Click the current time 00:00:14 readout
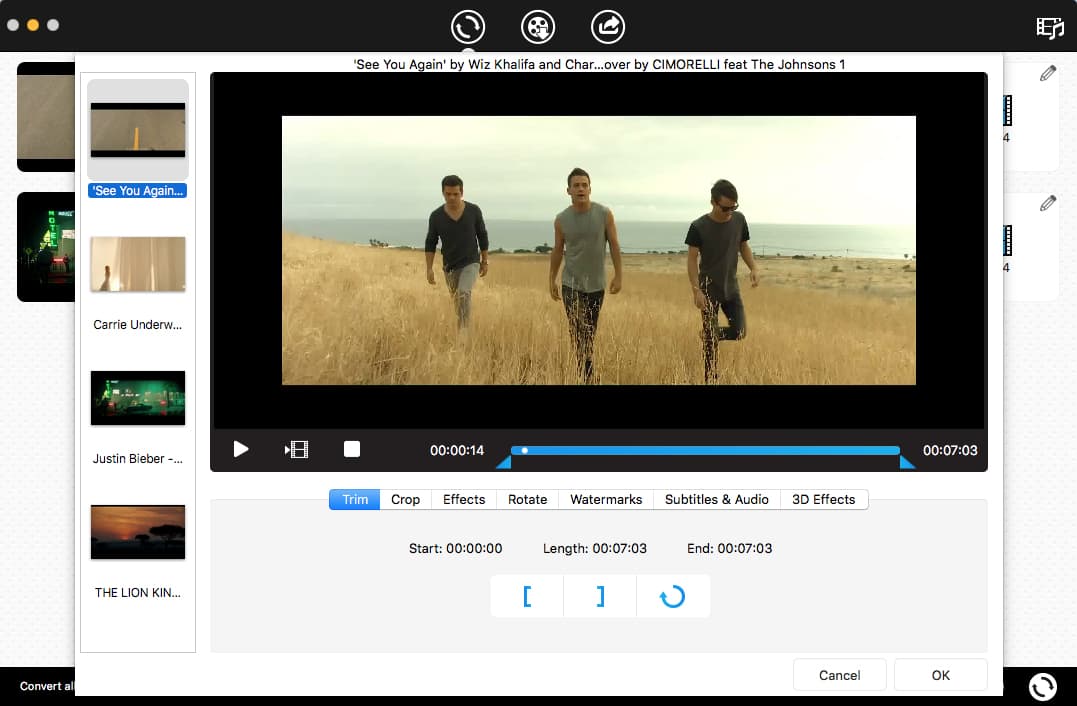The width and height of the screenshot is (1077, 706). [x=457, y=451]
